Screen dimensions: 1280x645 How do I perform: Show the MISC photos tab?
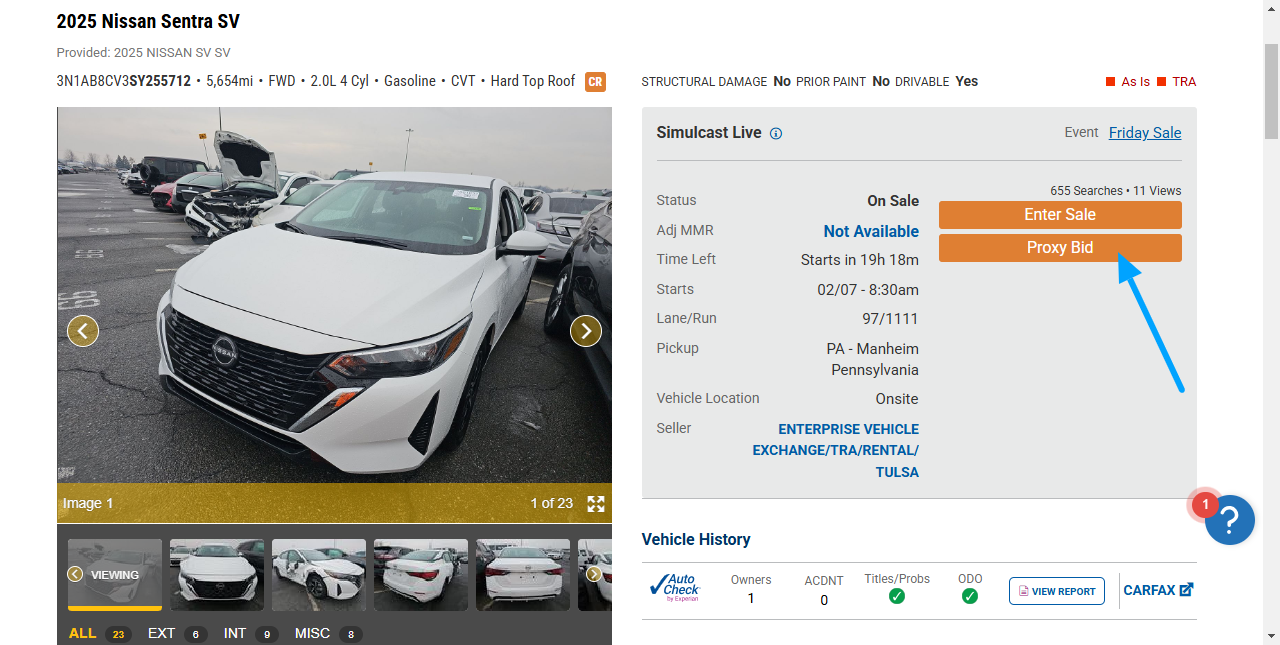tap(313, 633)
